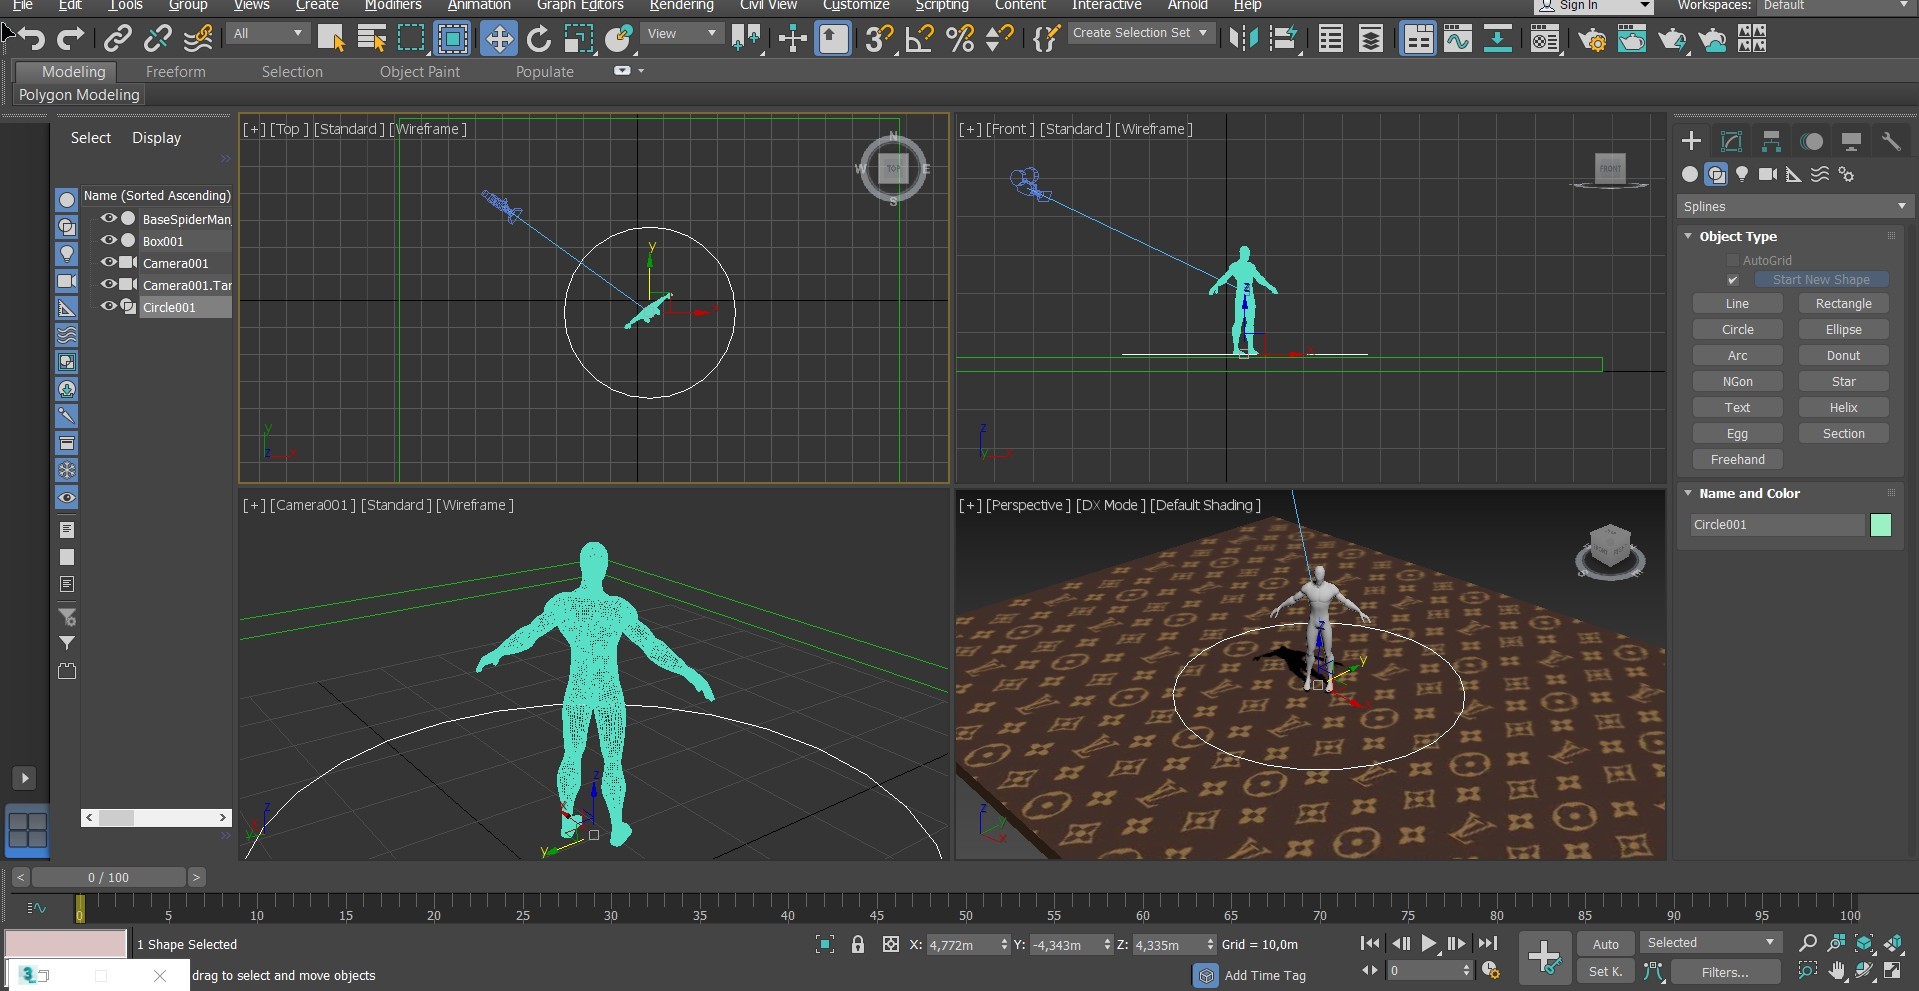Open the Graph Editors menu
The height and width of the screenshot is (991, 1919).
pos(580,5)
